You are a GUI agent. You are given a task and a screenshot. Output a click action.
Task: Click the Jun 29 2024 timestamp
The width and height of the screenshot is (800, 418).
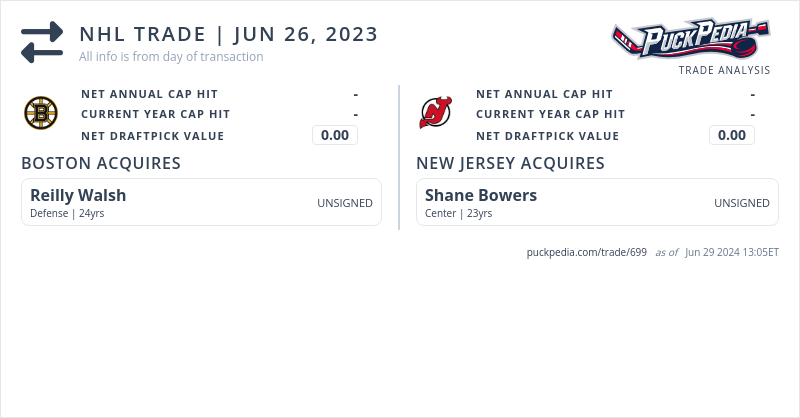pyautogui.click(x=732, y=252)
